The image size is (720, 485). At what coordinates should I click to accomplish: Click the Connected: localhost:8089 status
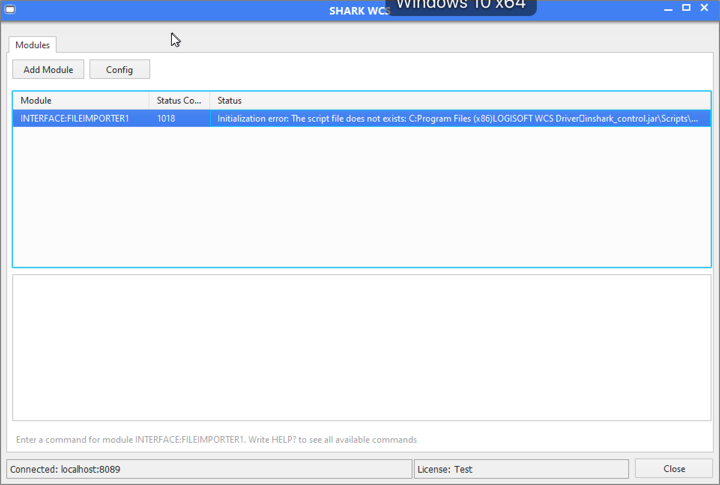coord(209,469)
